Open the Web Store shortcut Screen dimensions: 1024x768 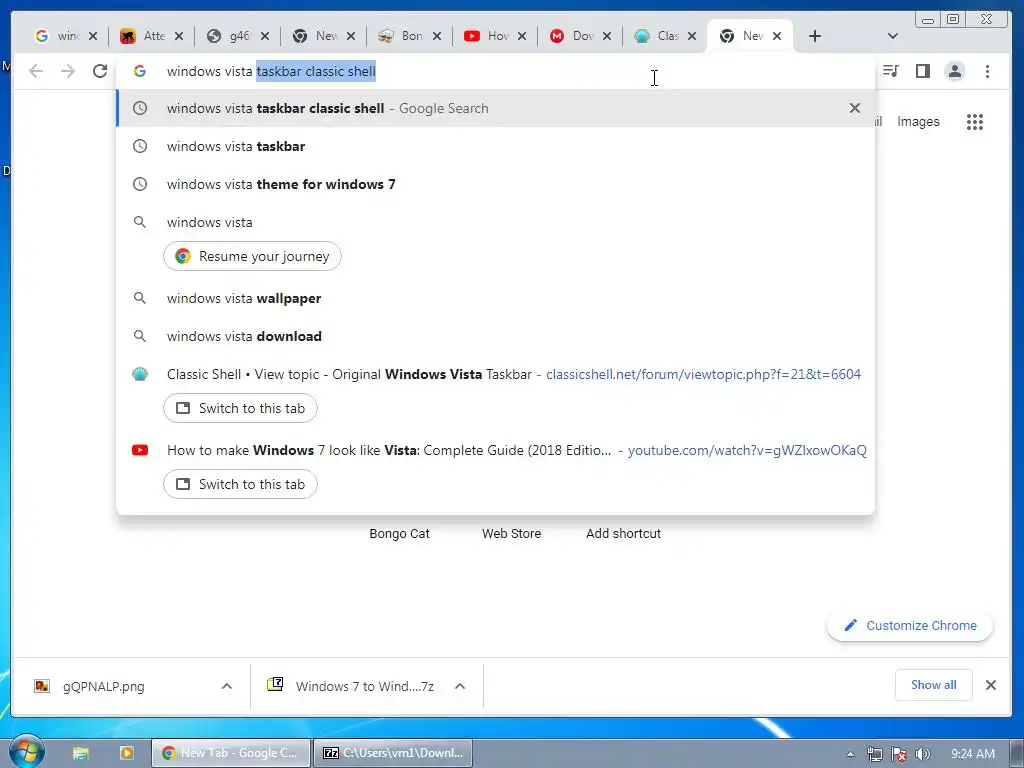point(511,533)
